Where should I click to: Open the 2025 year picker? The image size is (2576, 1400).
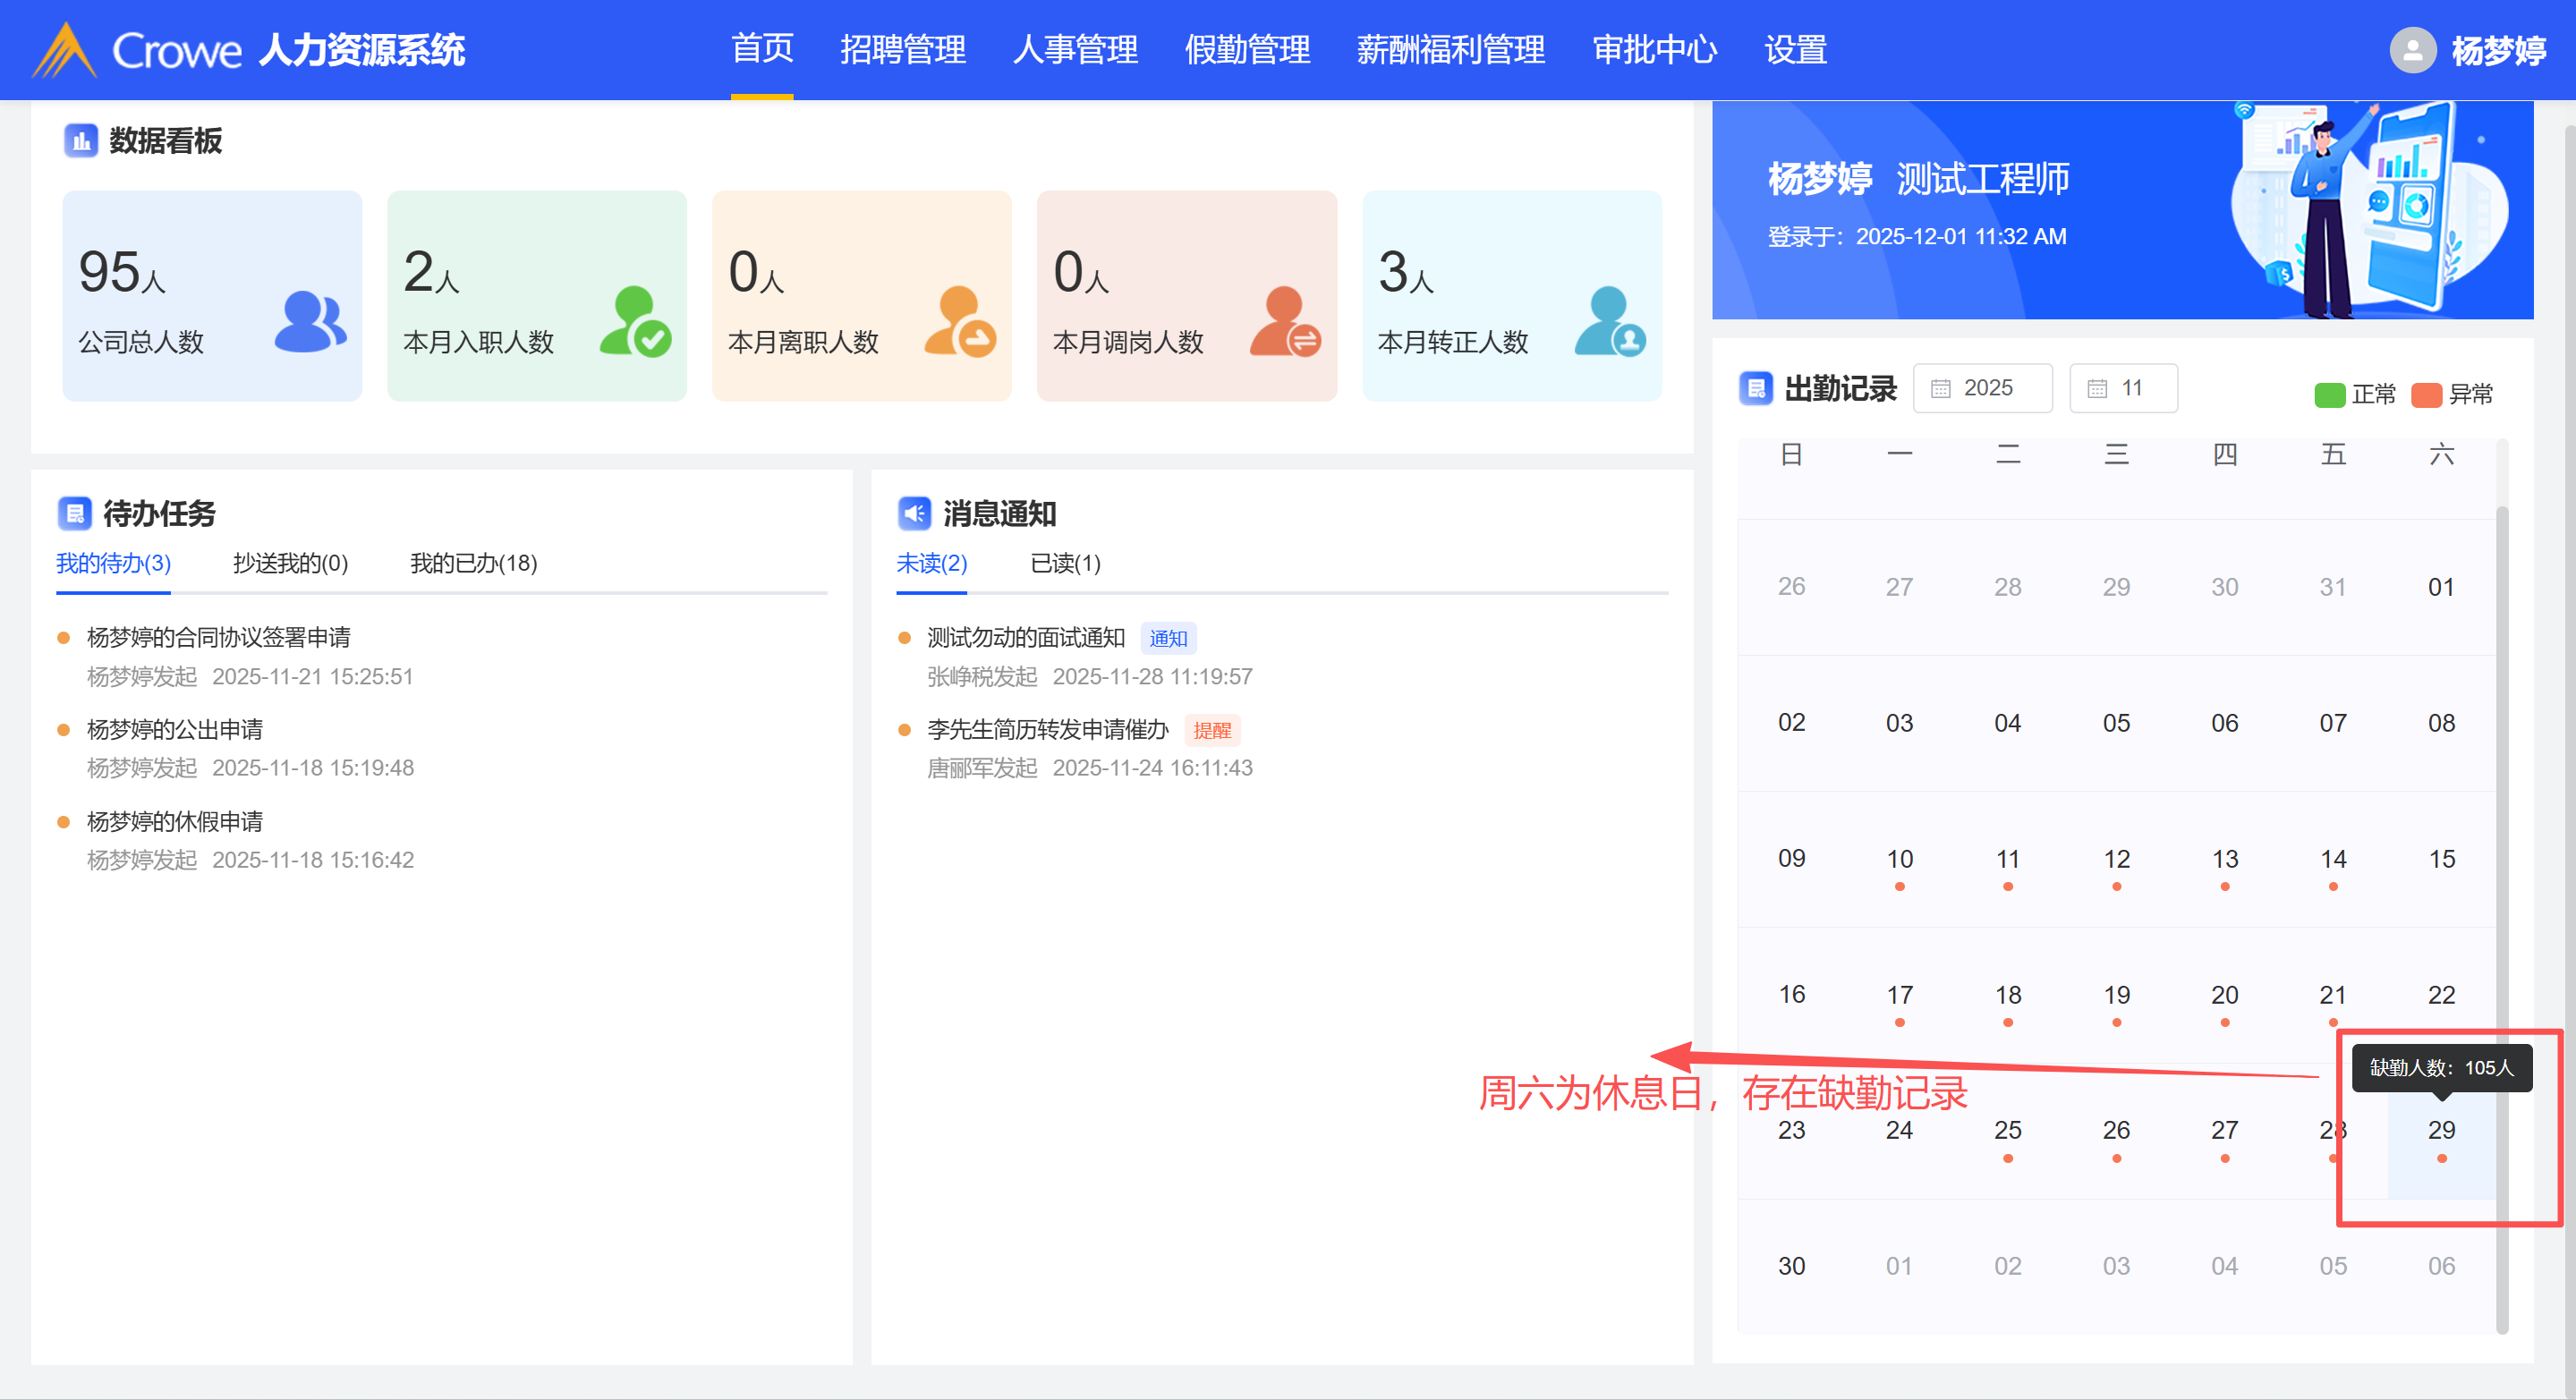pyautogui.click(x=1982, y=388)
